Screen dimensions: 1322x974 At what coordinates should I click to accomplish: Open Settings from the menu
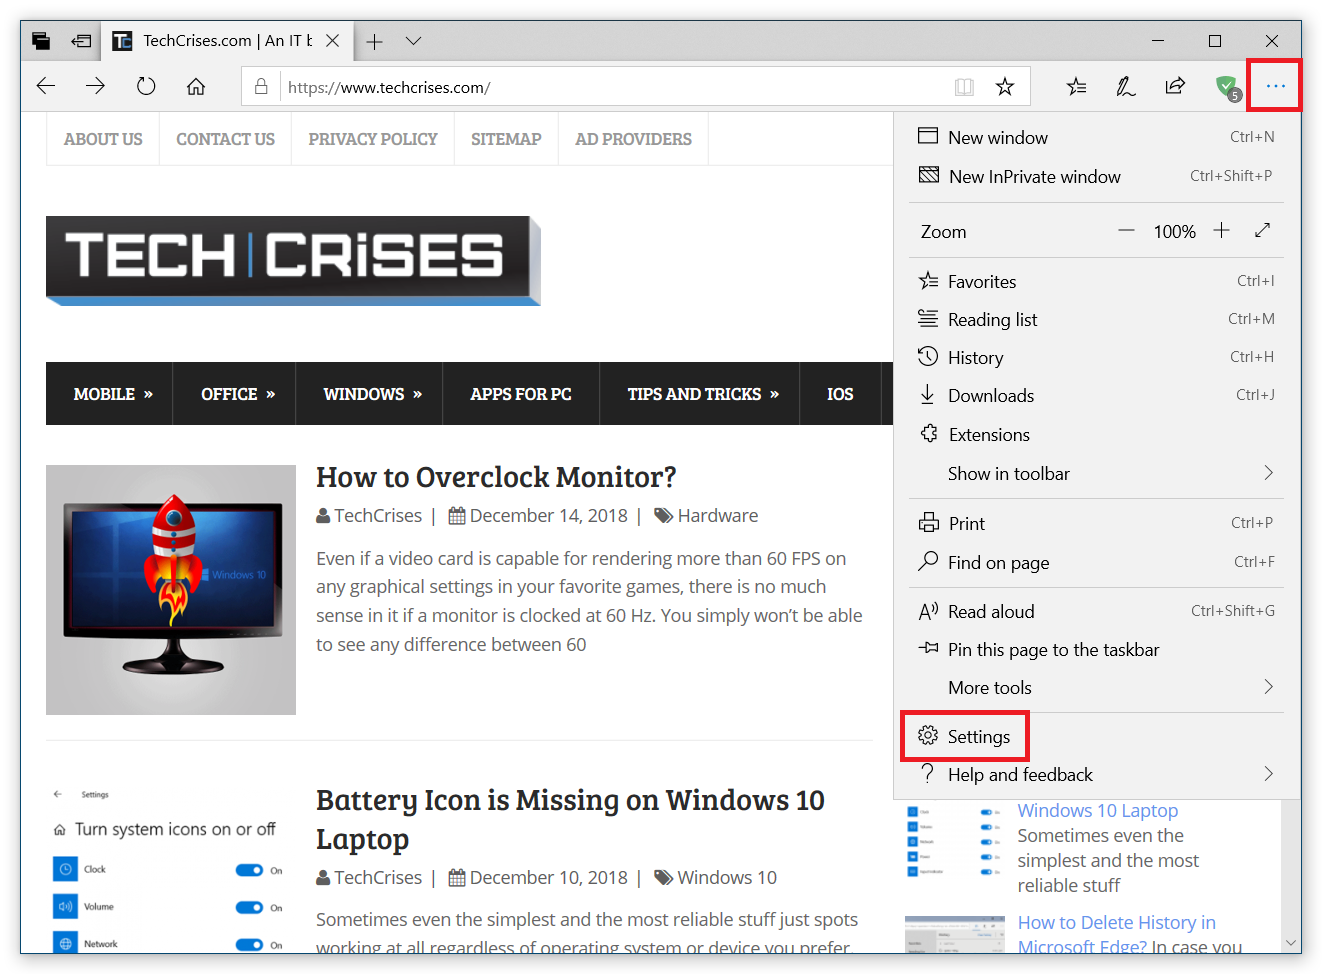pos(1096,736)
